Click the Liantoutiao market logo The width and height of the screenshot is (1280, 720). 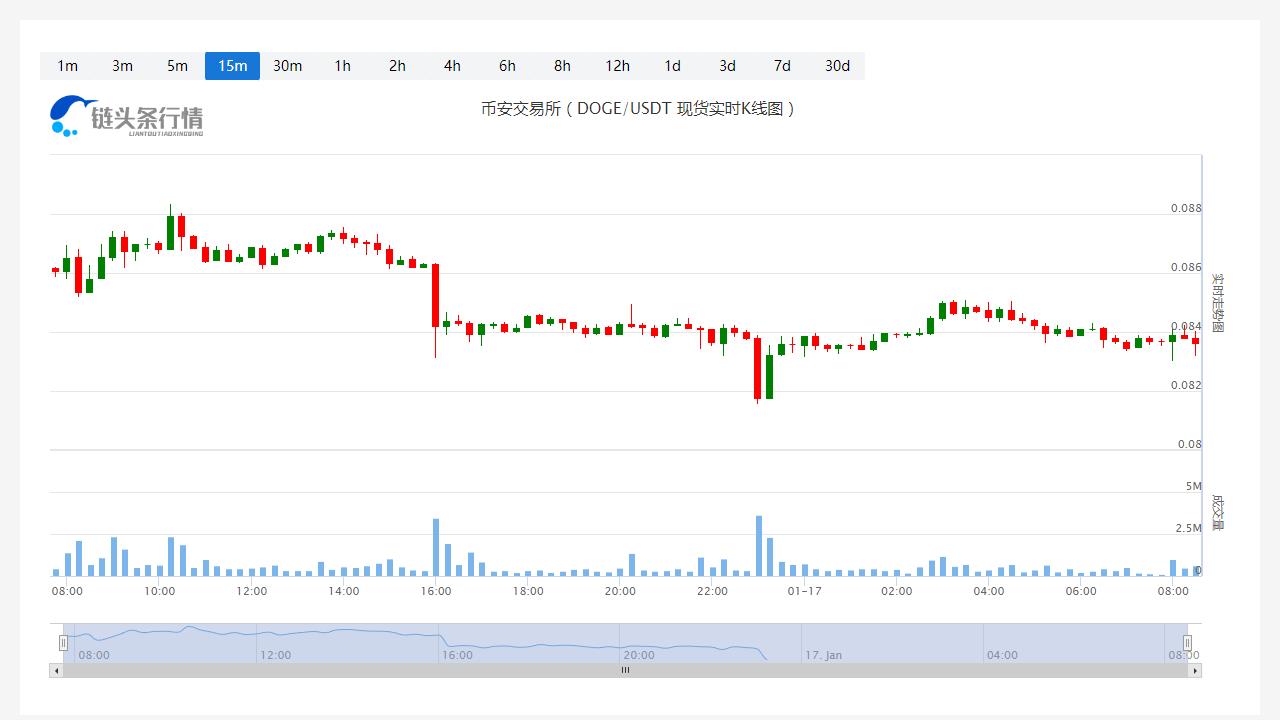click(127, 116)
